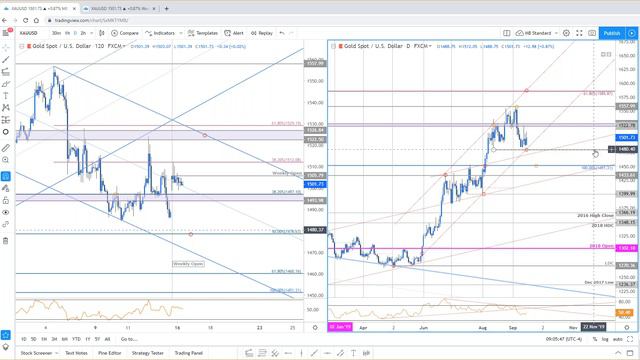This screenshot has height=360, width=640.
Task: Undo the last chart action
Action: (x=282, y=33)
